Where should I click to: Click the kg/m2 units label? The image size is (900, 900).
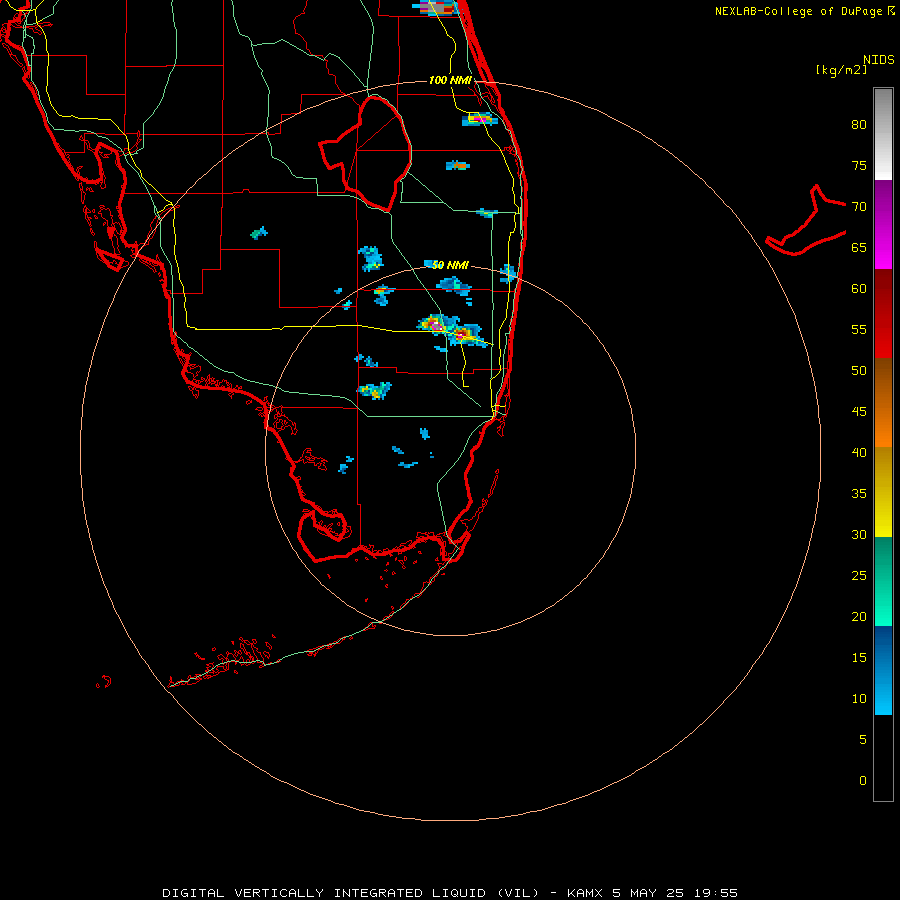(x=841, y=70)
